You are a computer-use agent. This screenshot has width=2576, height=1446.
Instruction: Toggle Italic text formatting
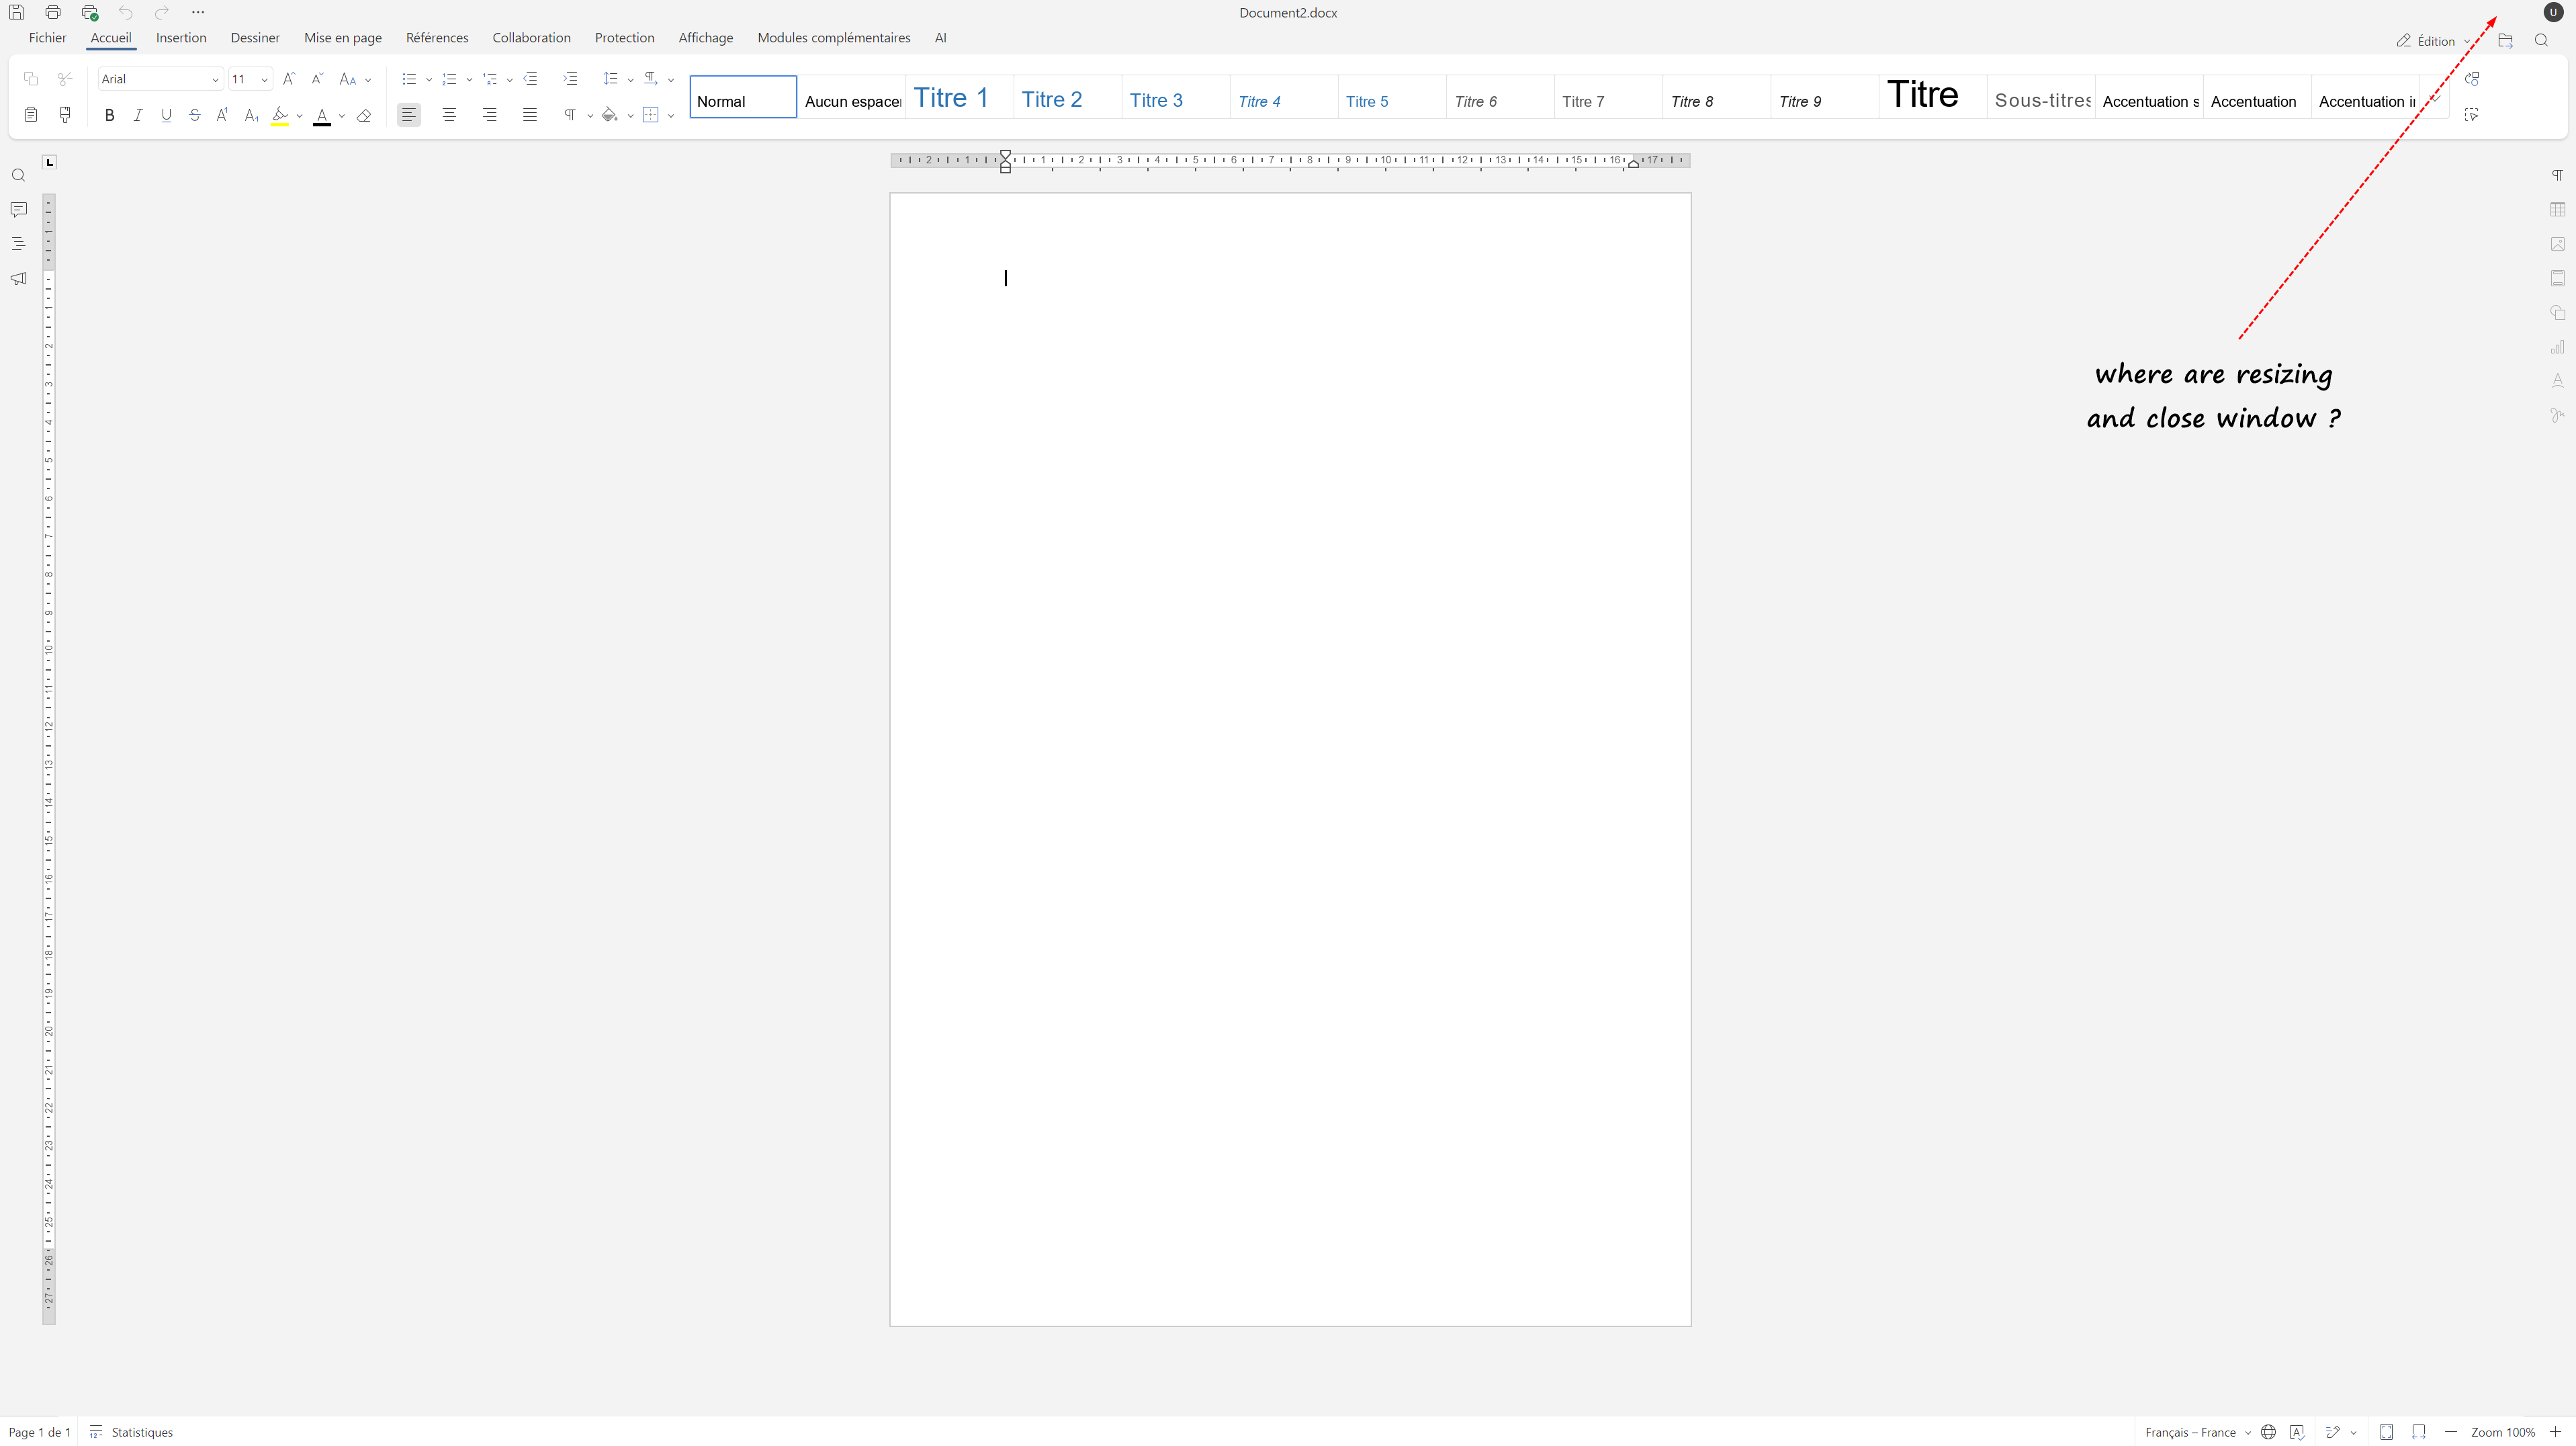coord(138,116)
